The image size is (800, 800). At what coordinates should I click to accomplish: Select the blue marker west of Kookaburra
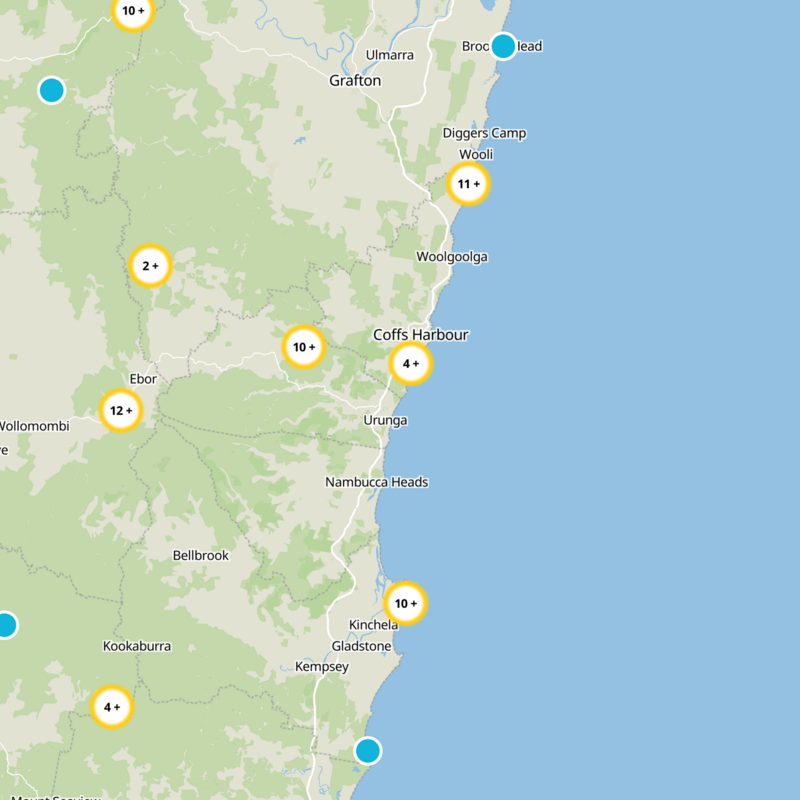[6, 625]
